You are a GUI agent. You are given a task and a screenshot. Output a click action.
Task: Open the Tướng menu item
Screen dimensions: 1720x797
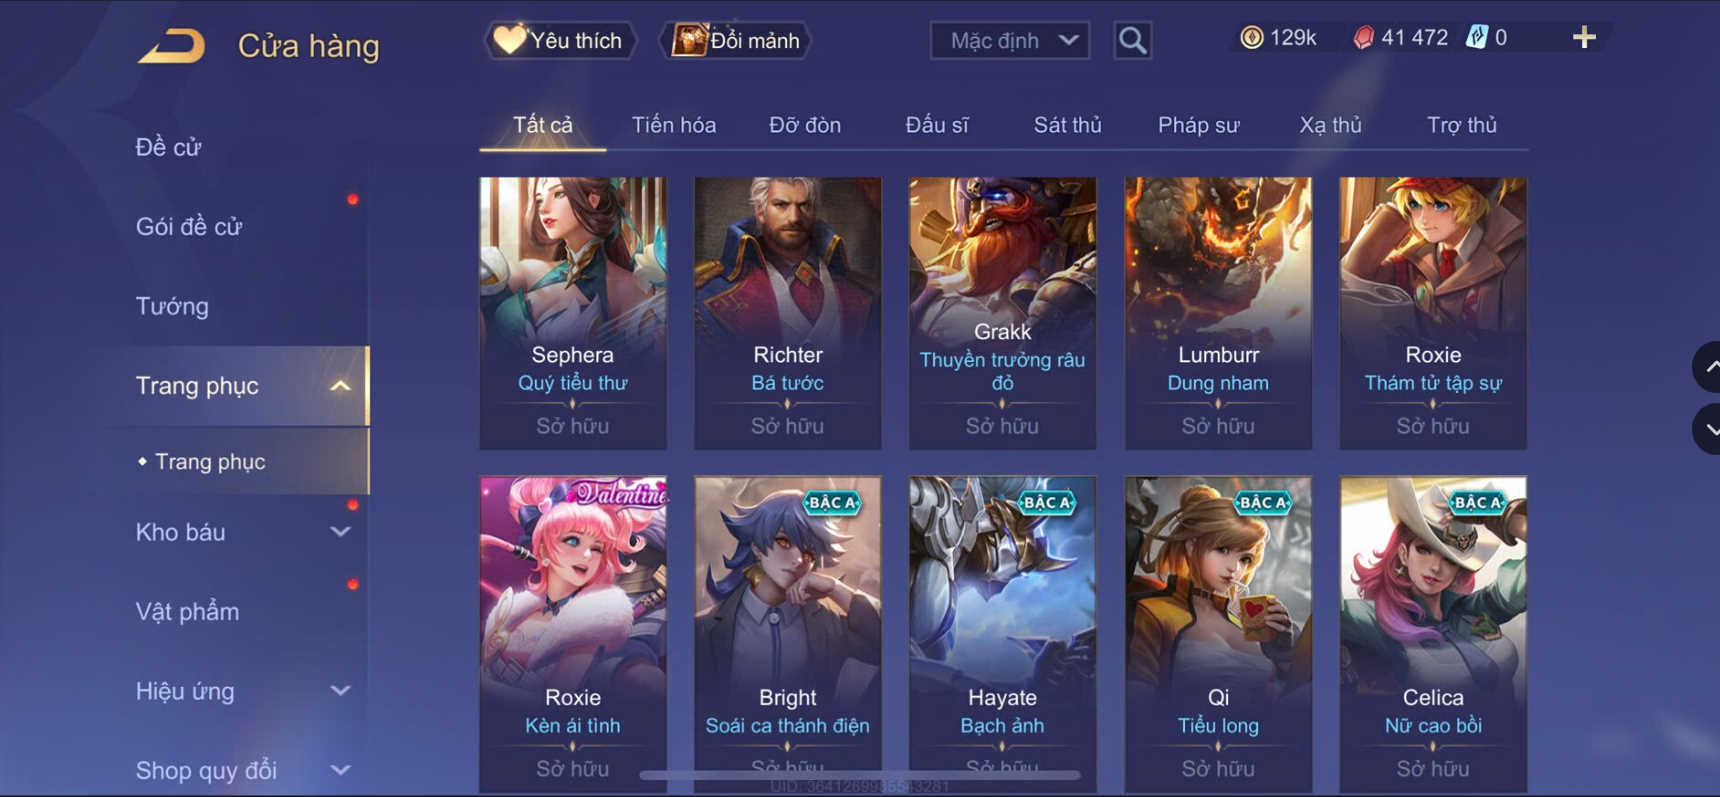click(x=172, y=306)
